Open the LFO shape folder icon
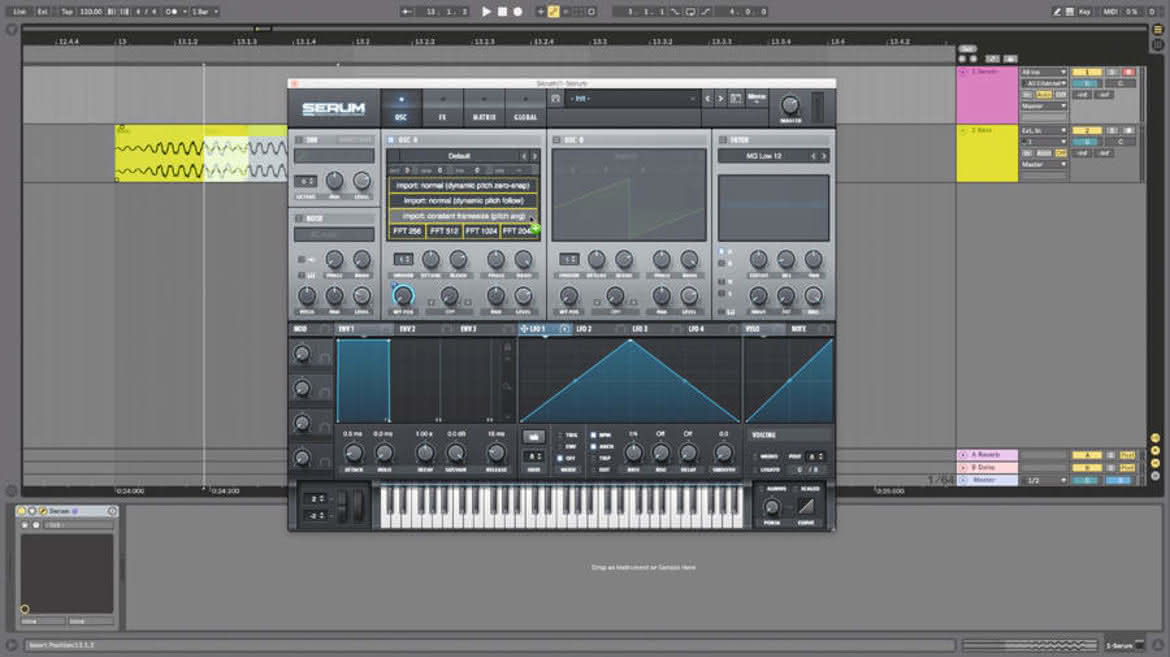The width and height of the screenshot is (1170, 657). point(534,437)
